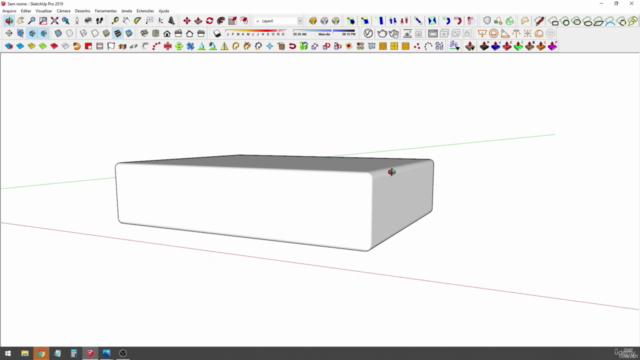This screenshot has width=640, height=360.
Task: Click the Zoom Extents icon
Action: click(x=54, y=21)
